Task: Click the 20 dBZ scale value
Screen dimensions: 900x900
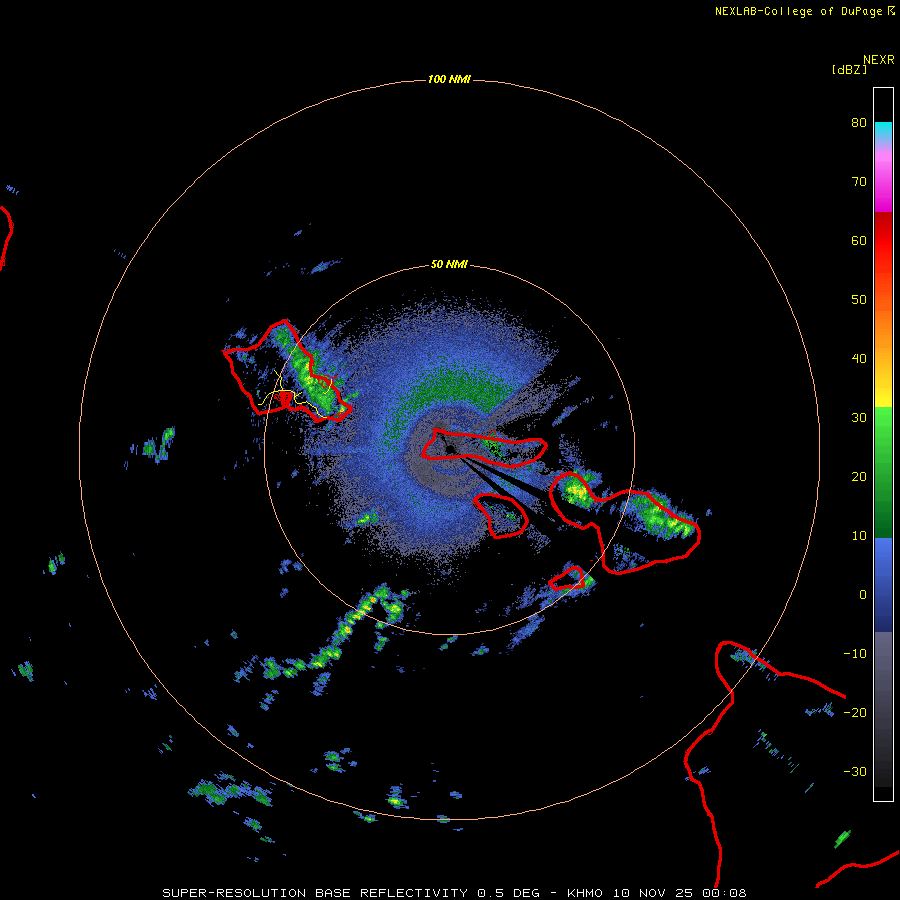Action: click(x=859, y=476)
